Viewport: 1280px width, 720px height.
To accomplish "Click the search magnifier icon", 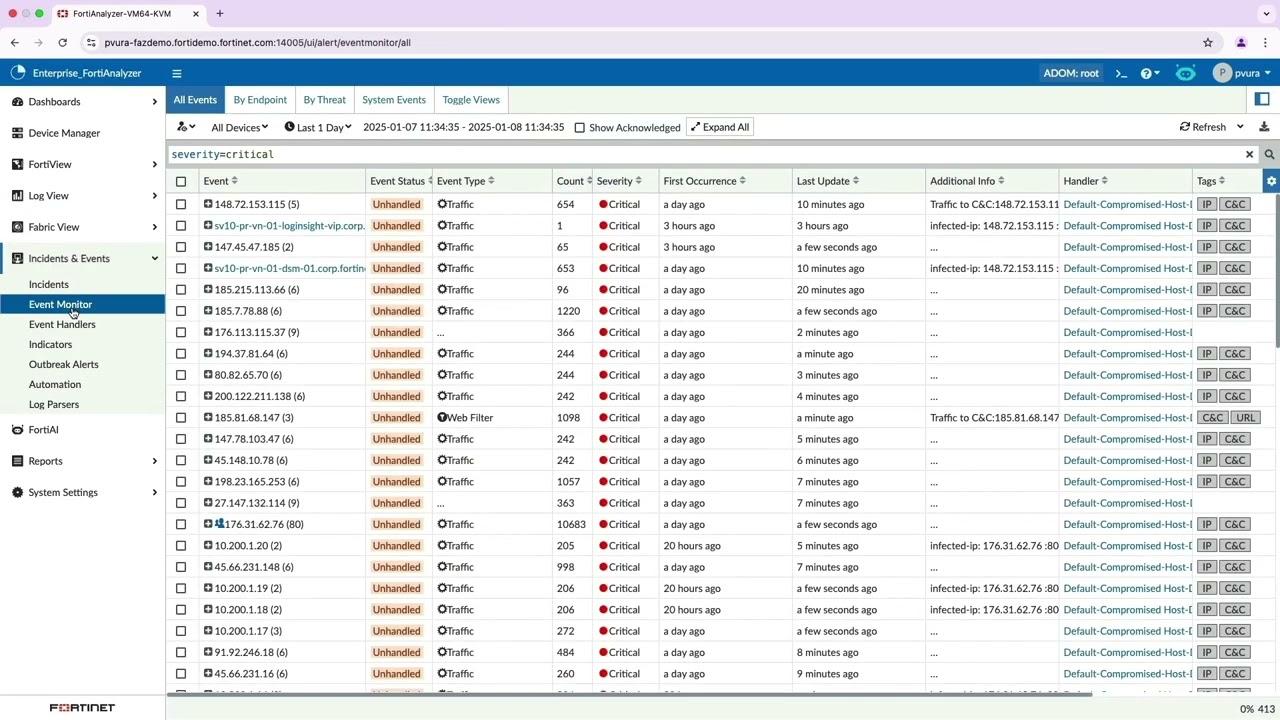I will [x=1269, y=155].
